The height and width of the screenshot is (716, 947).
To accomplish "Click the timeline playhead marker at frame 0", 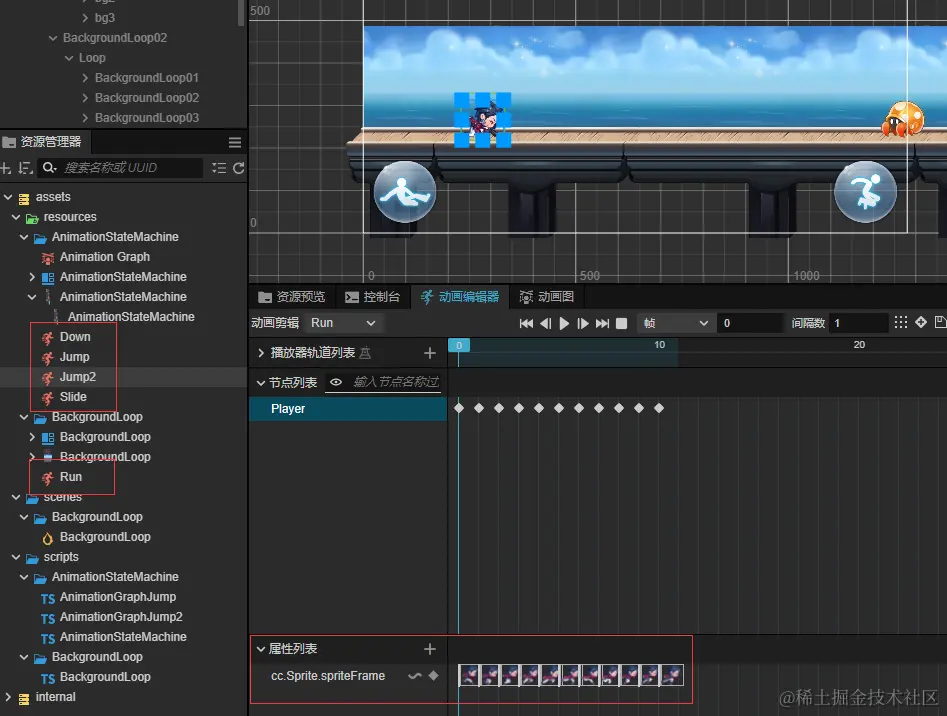I will tap(459, 345).
